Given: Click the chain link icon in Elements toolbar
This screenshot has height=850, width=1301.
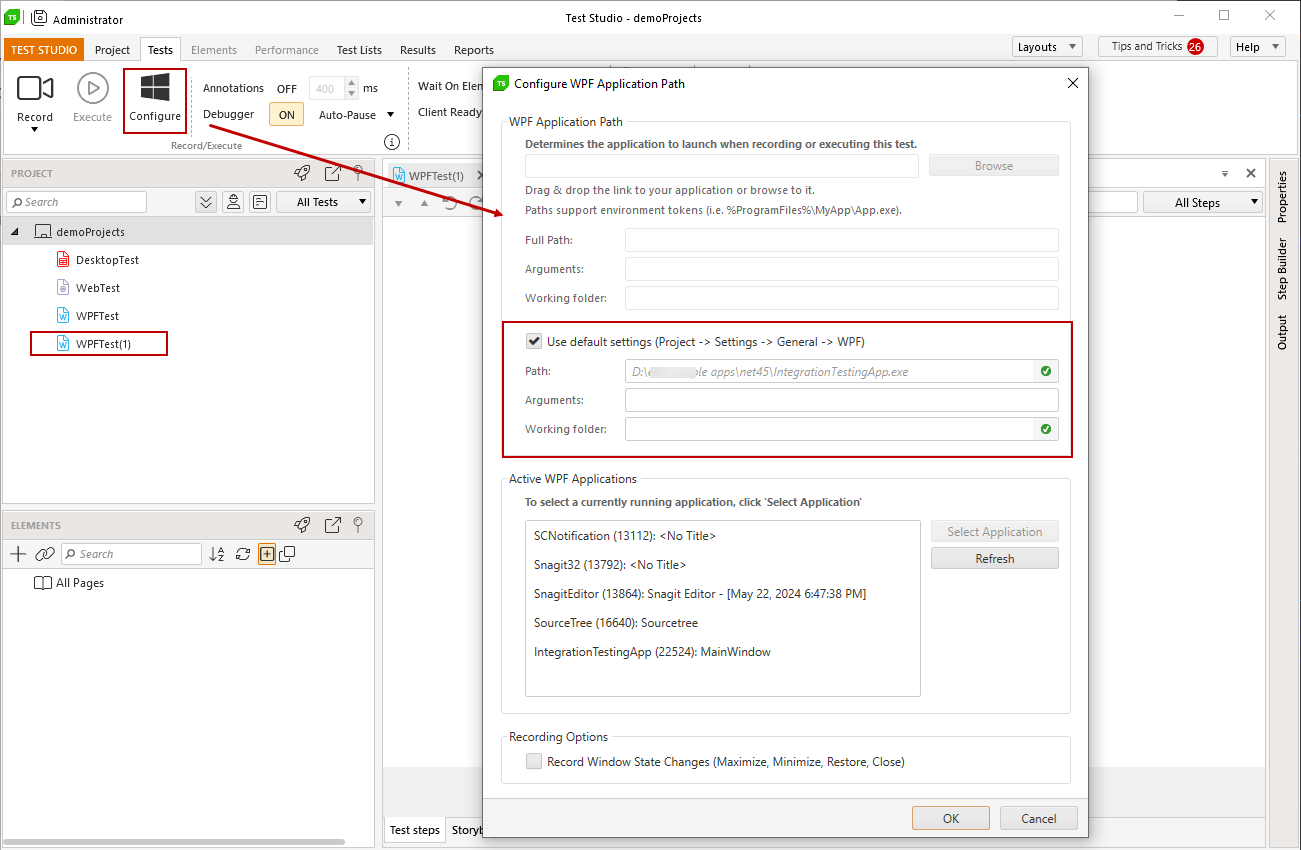Looking at the screenshot, I should point(45,554).
